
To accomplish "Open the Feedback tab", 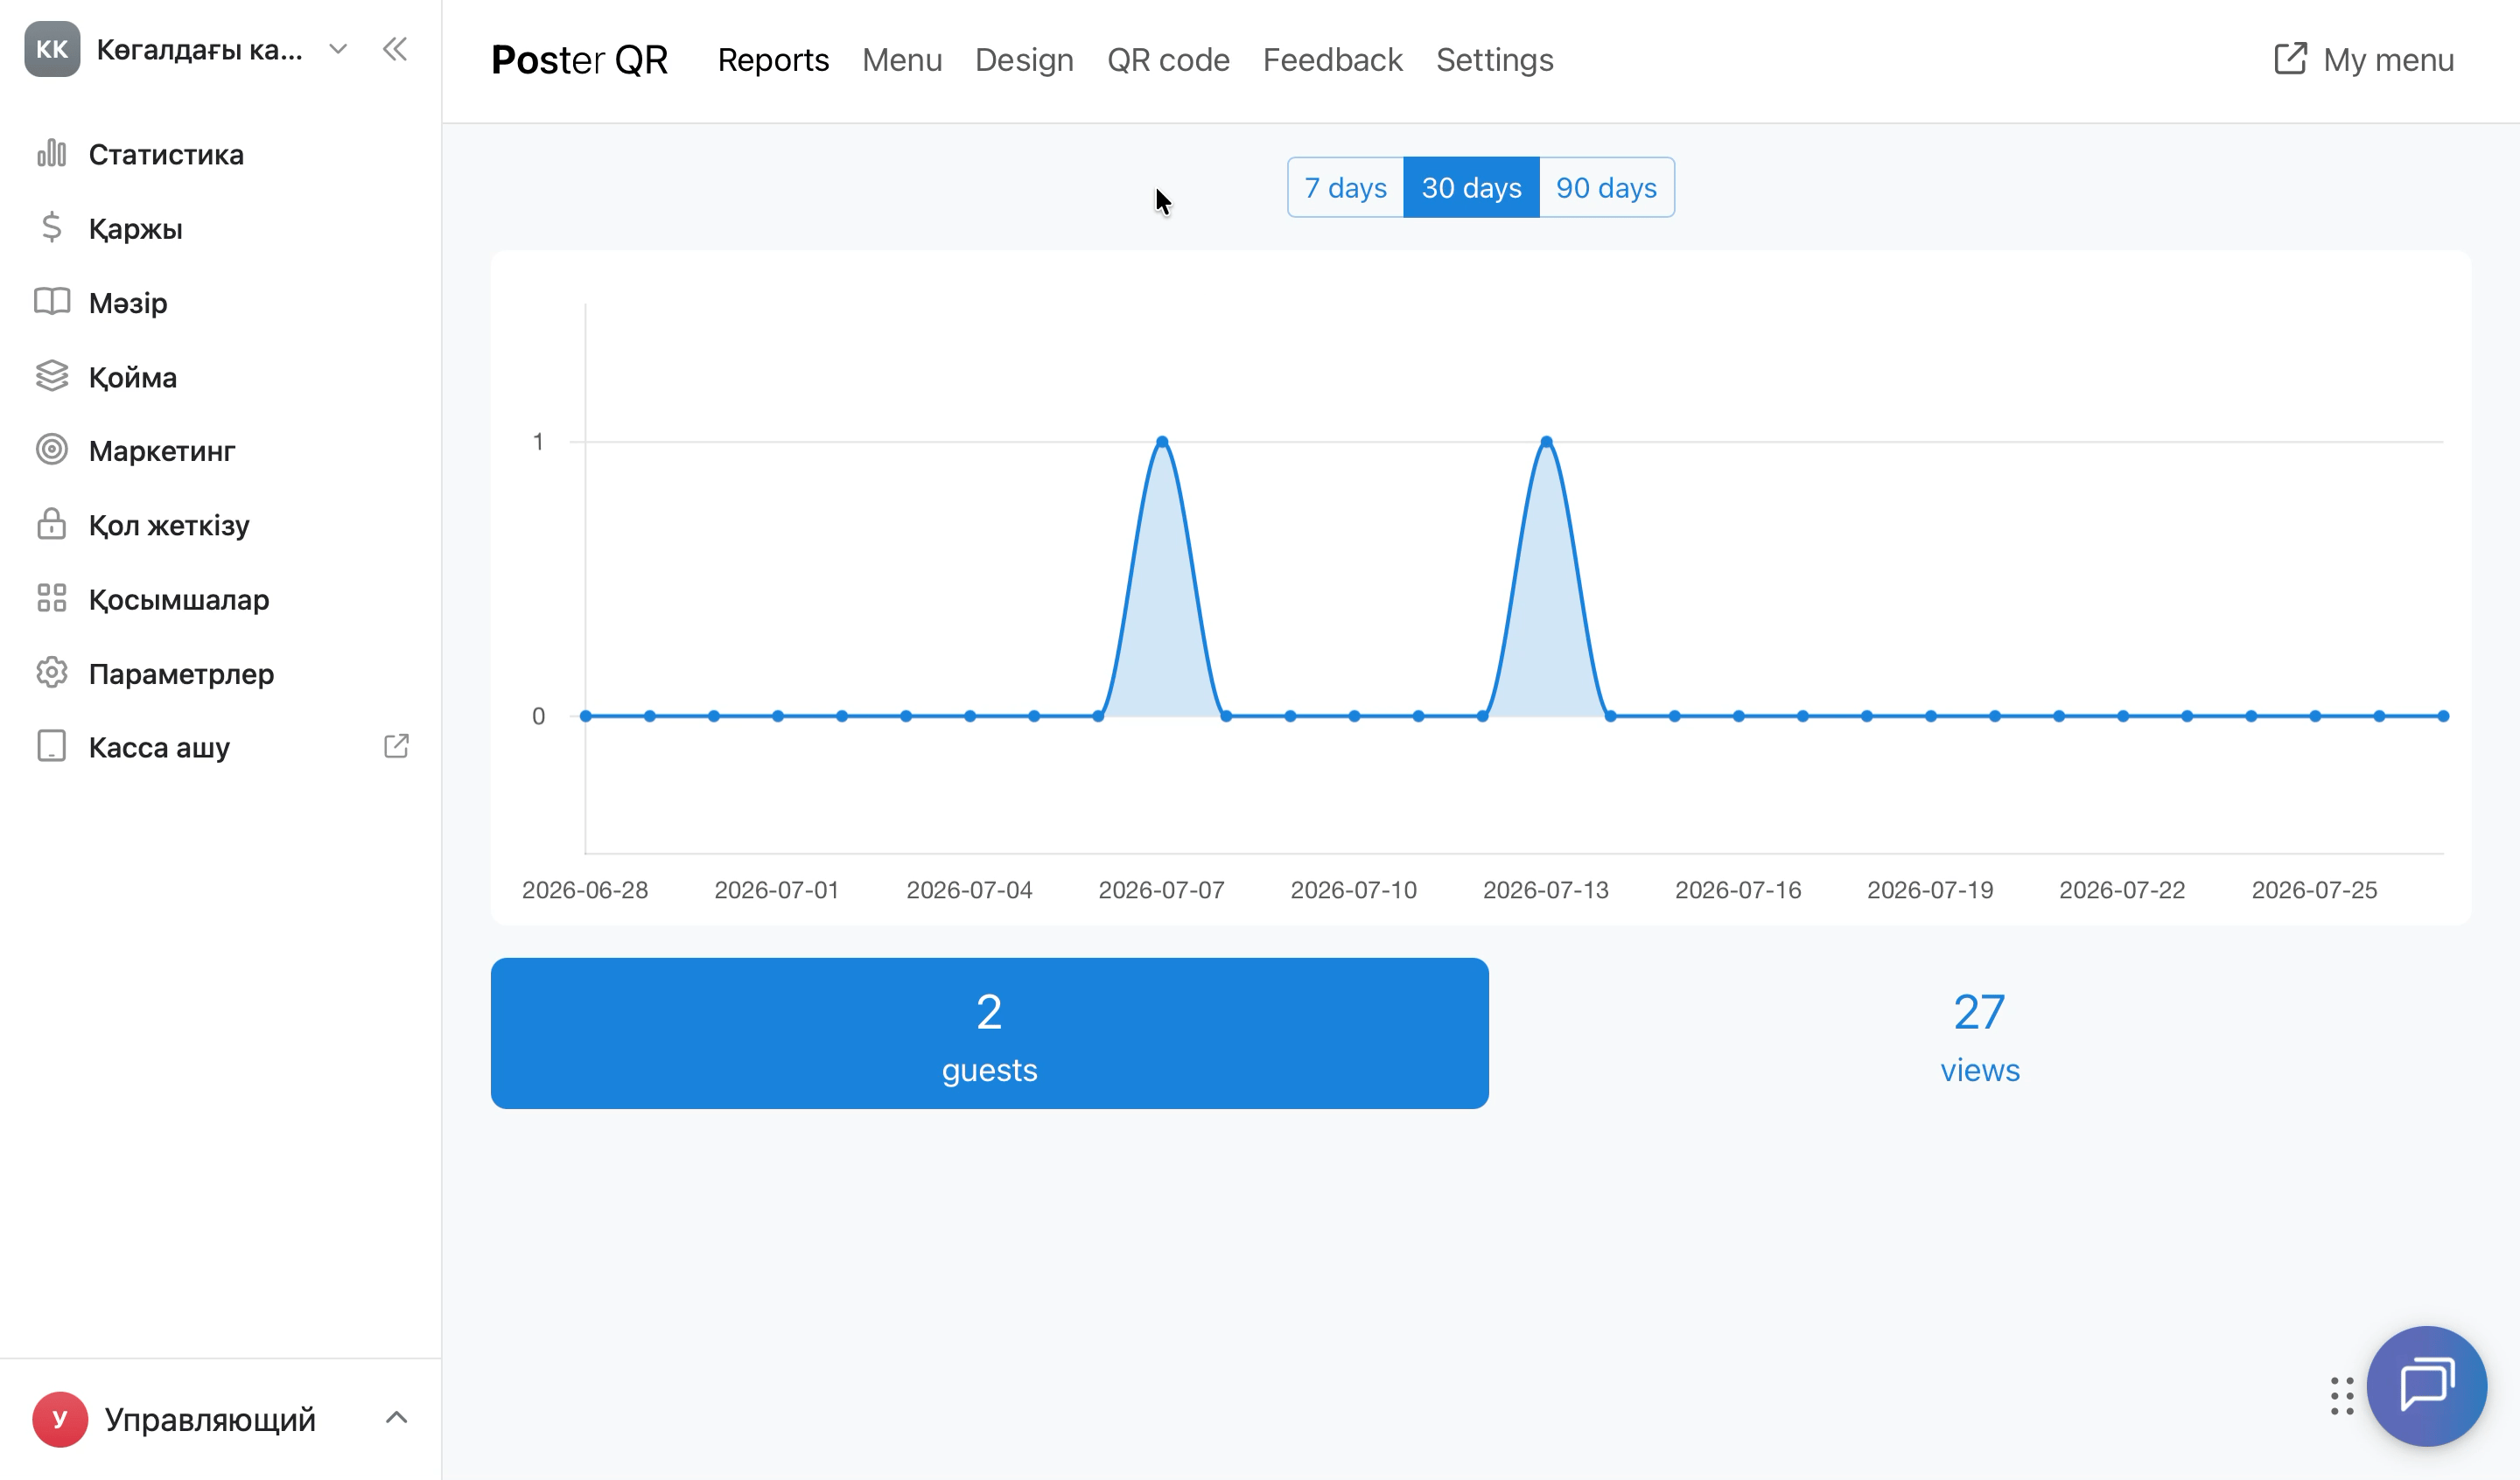I will 1333,60.
